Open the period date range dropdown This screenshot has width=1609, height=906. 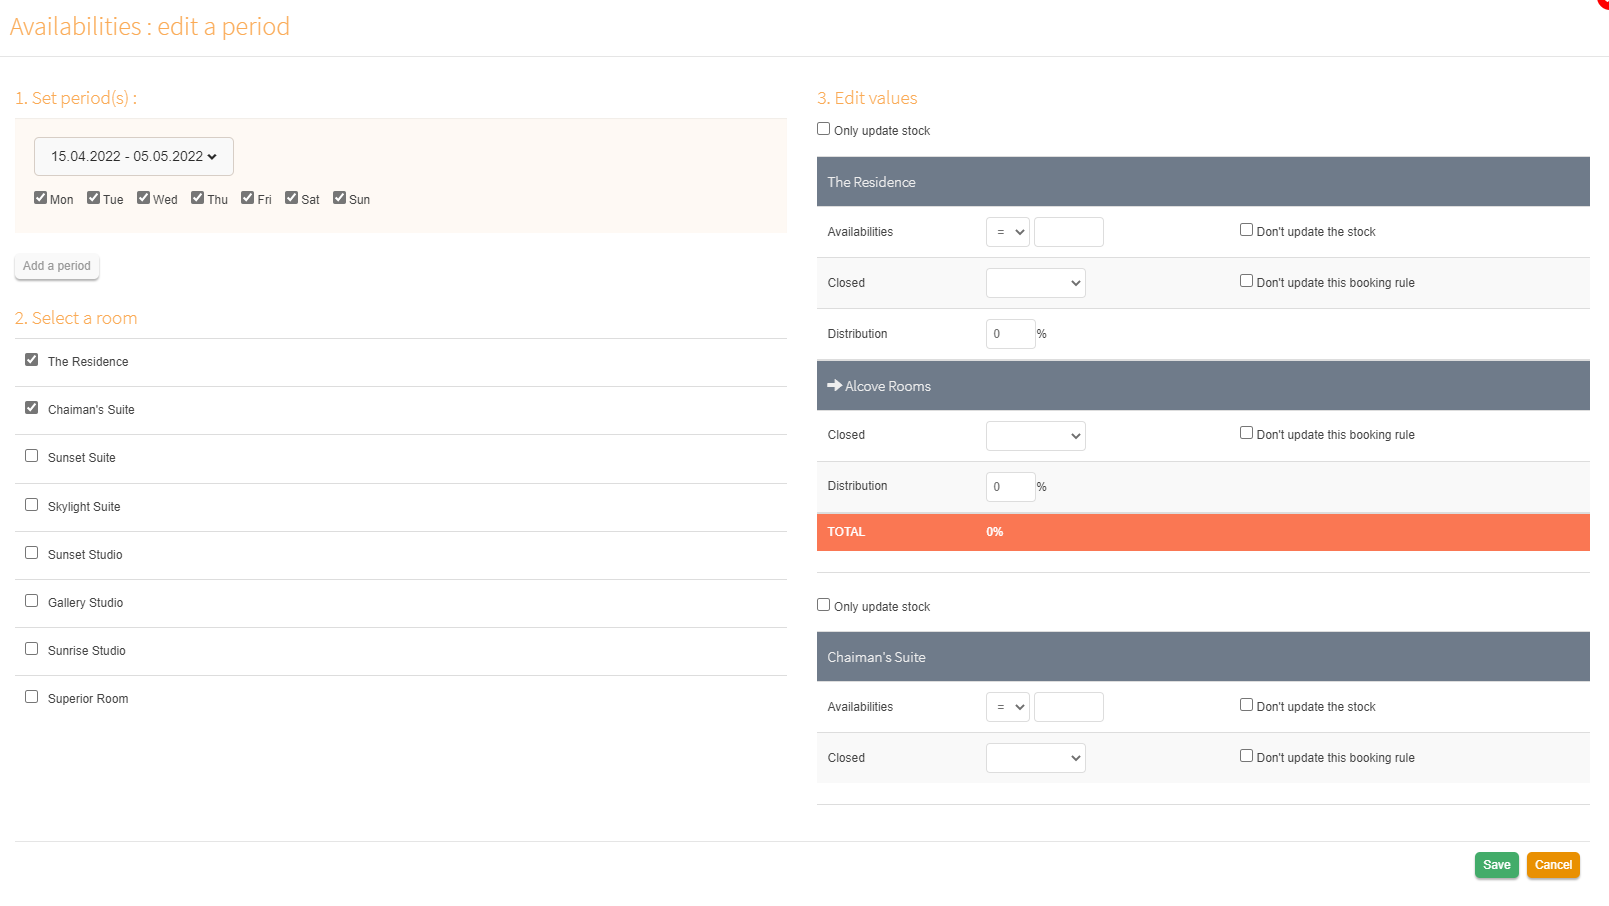click(x=134, y=157)
